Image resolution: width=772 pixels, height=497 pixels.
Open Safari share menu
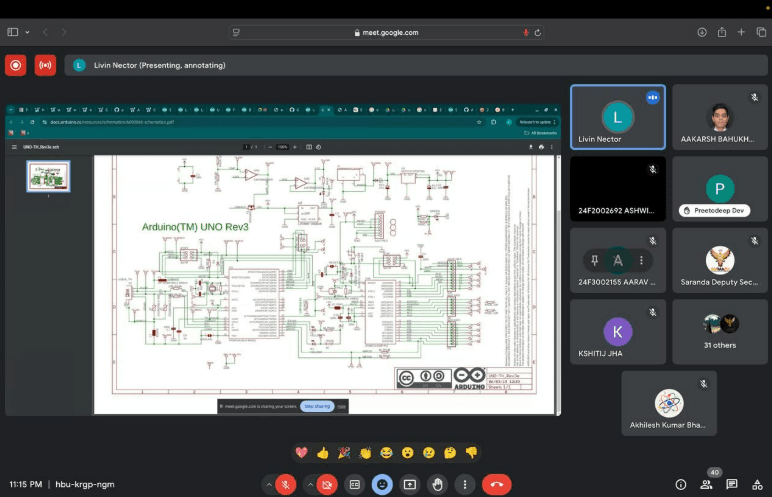722,32
